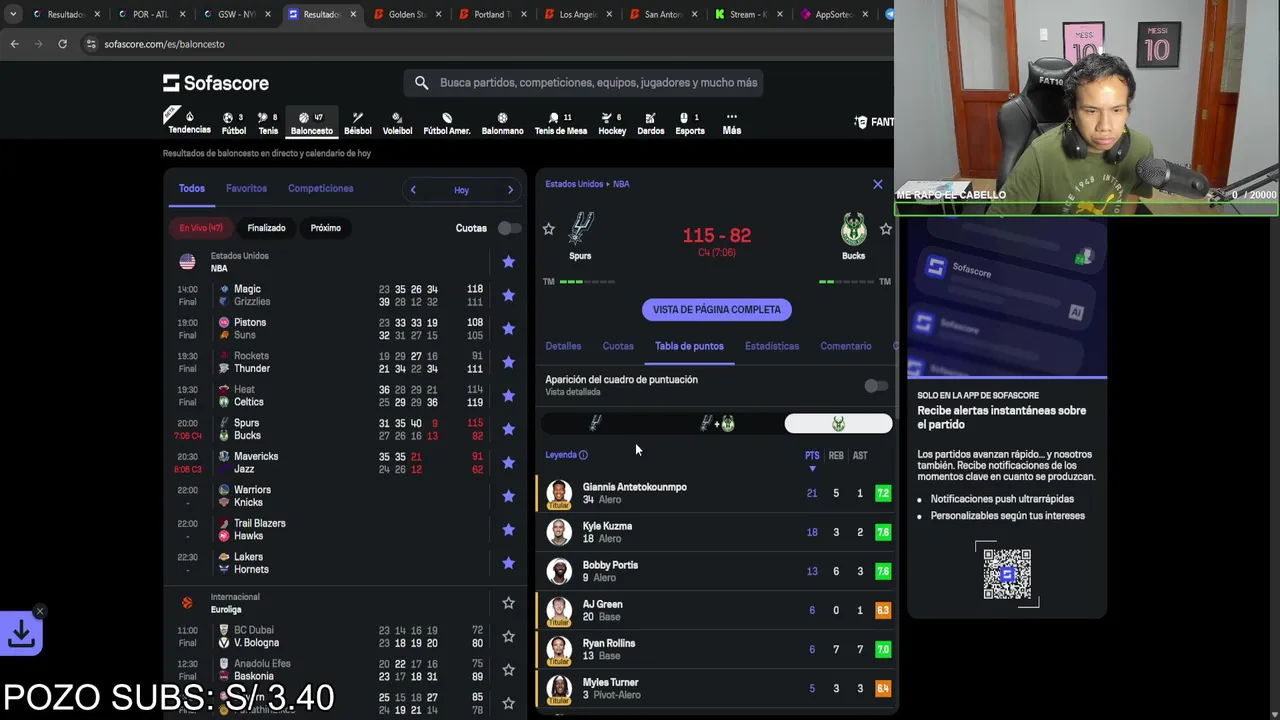Reload the browser page

tap(62, 44)
